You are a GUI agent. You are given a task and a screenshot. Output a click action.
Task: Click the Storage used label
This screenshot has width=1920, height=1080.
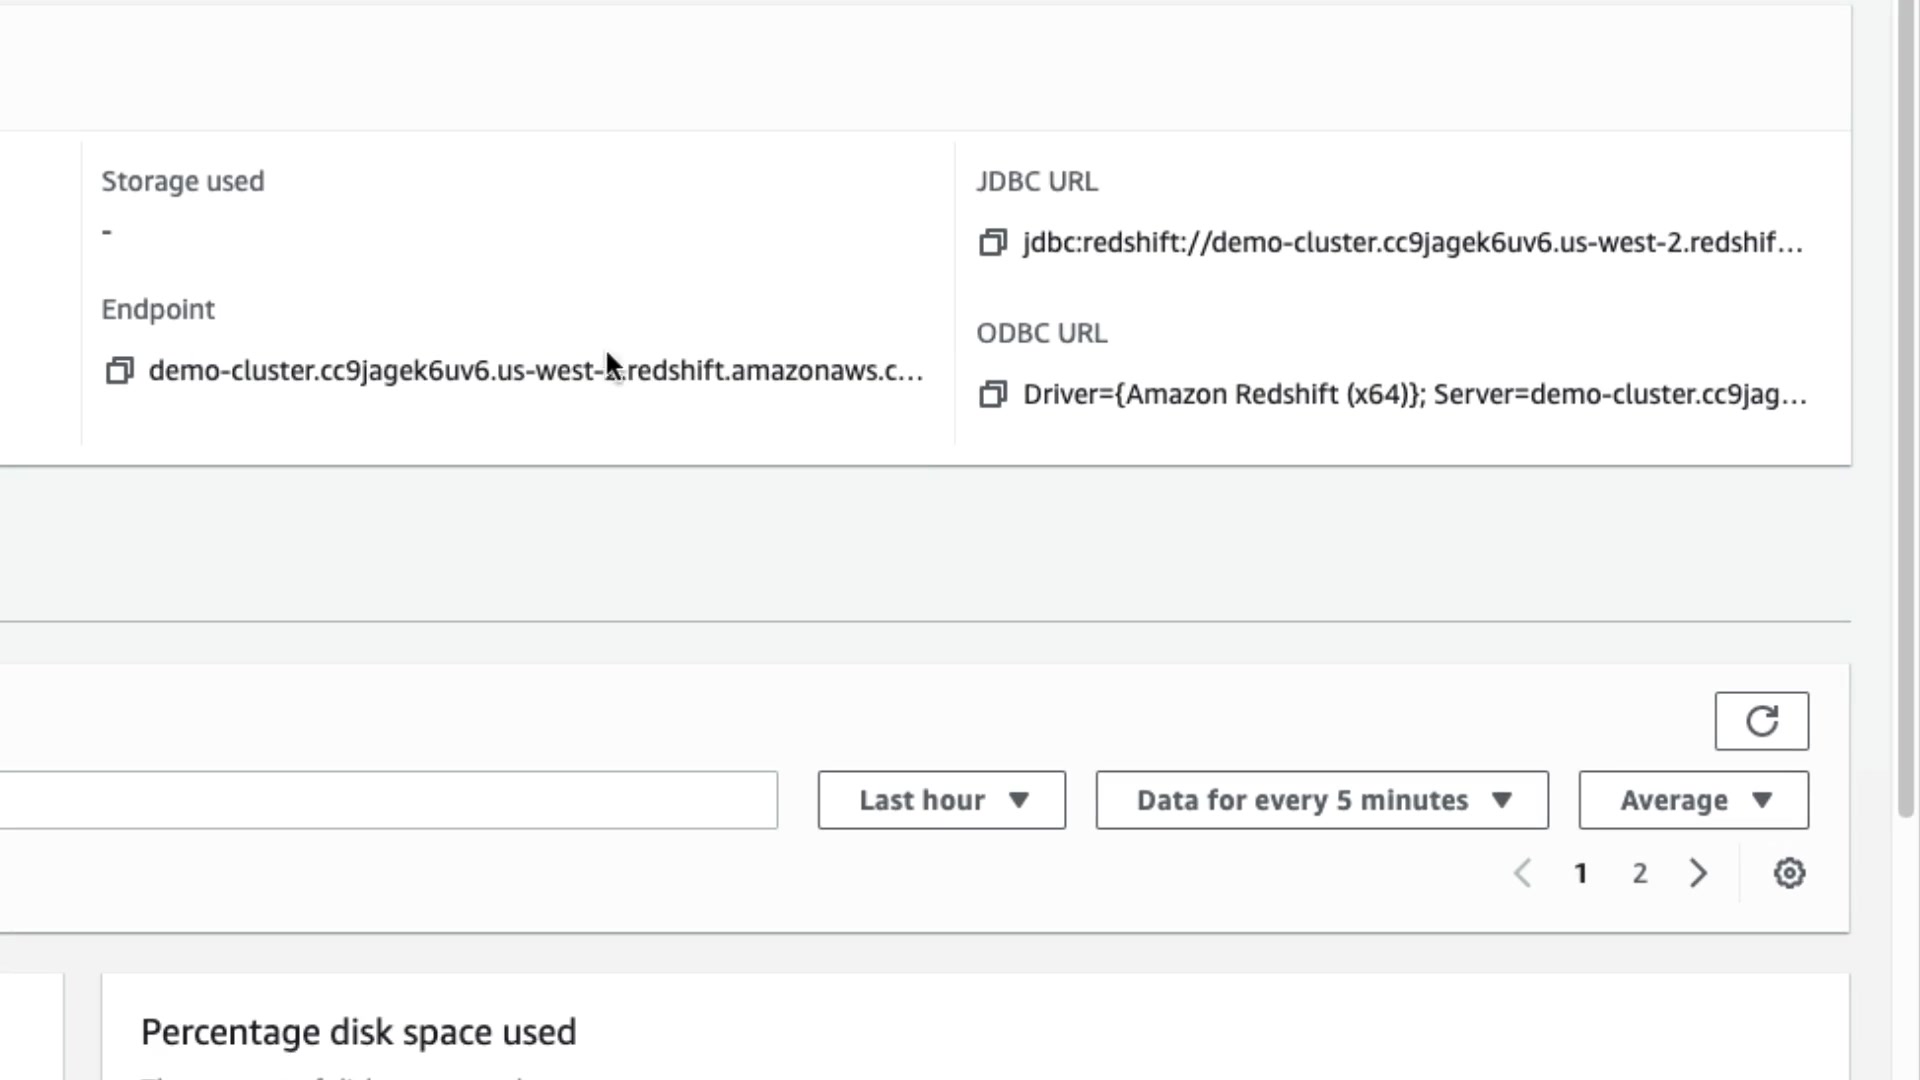click(183, 181)
